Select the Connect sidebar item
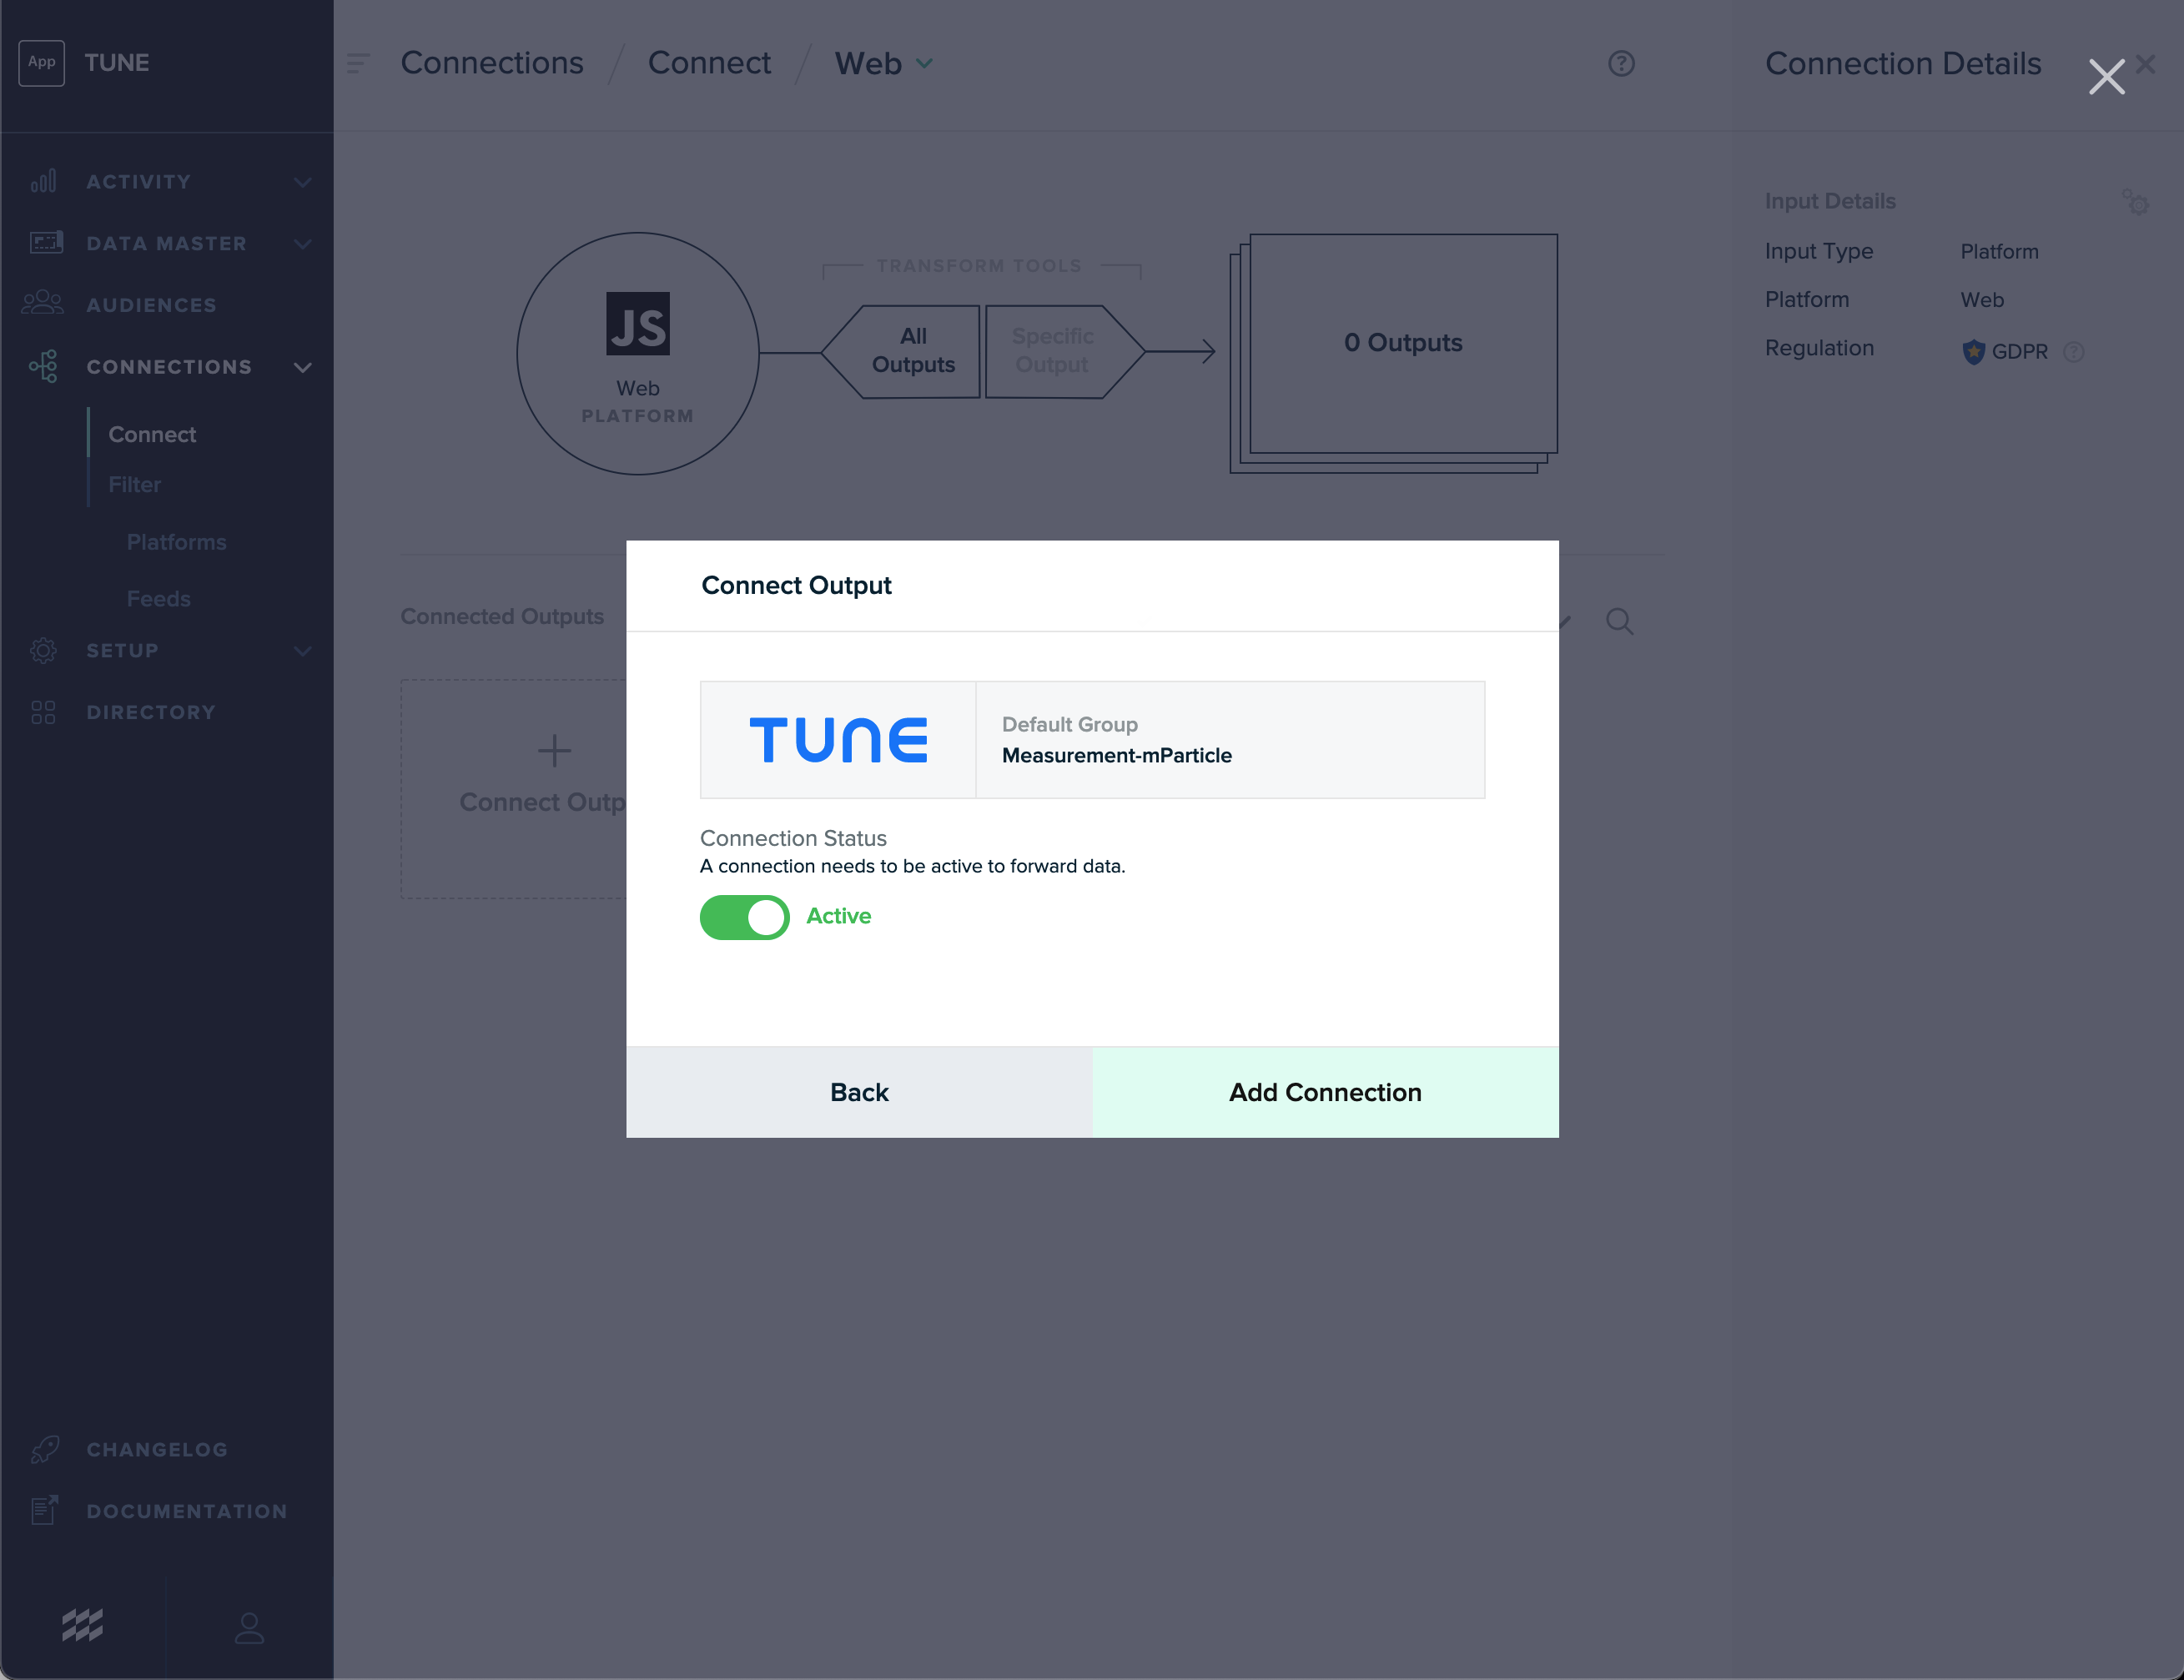The width and height of the screenshot is (2184, 1680). (x=152, y=434)
